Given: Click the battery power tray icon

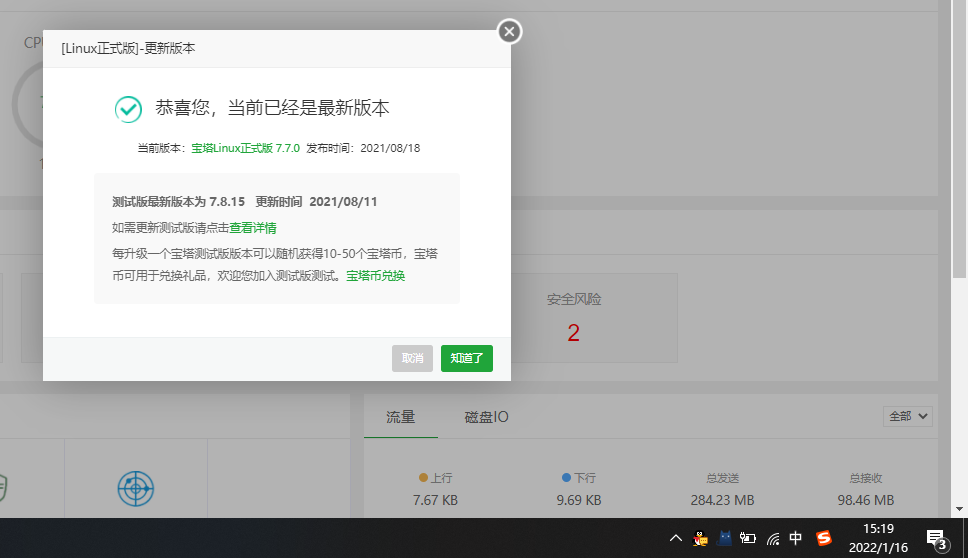Looking at the screenshot, I should pyautogui.click(x=748, y=538).
